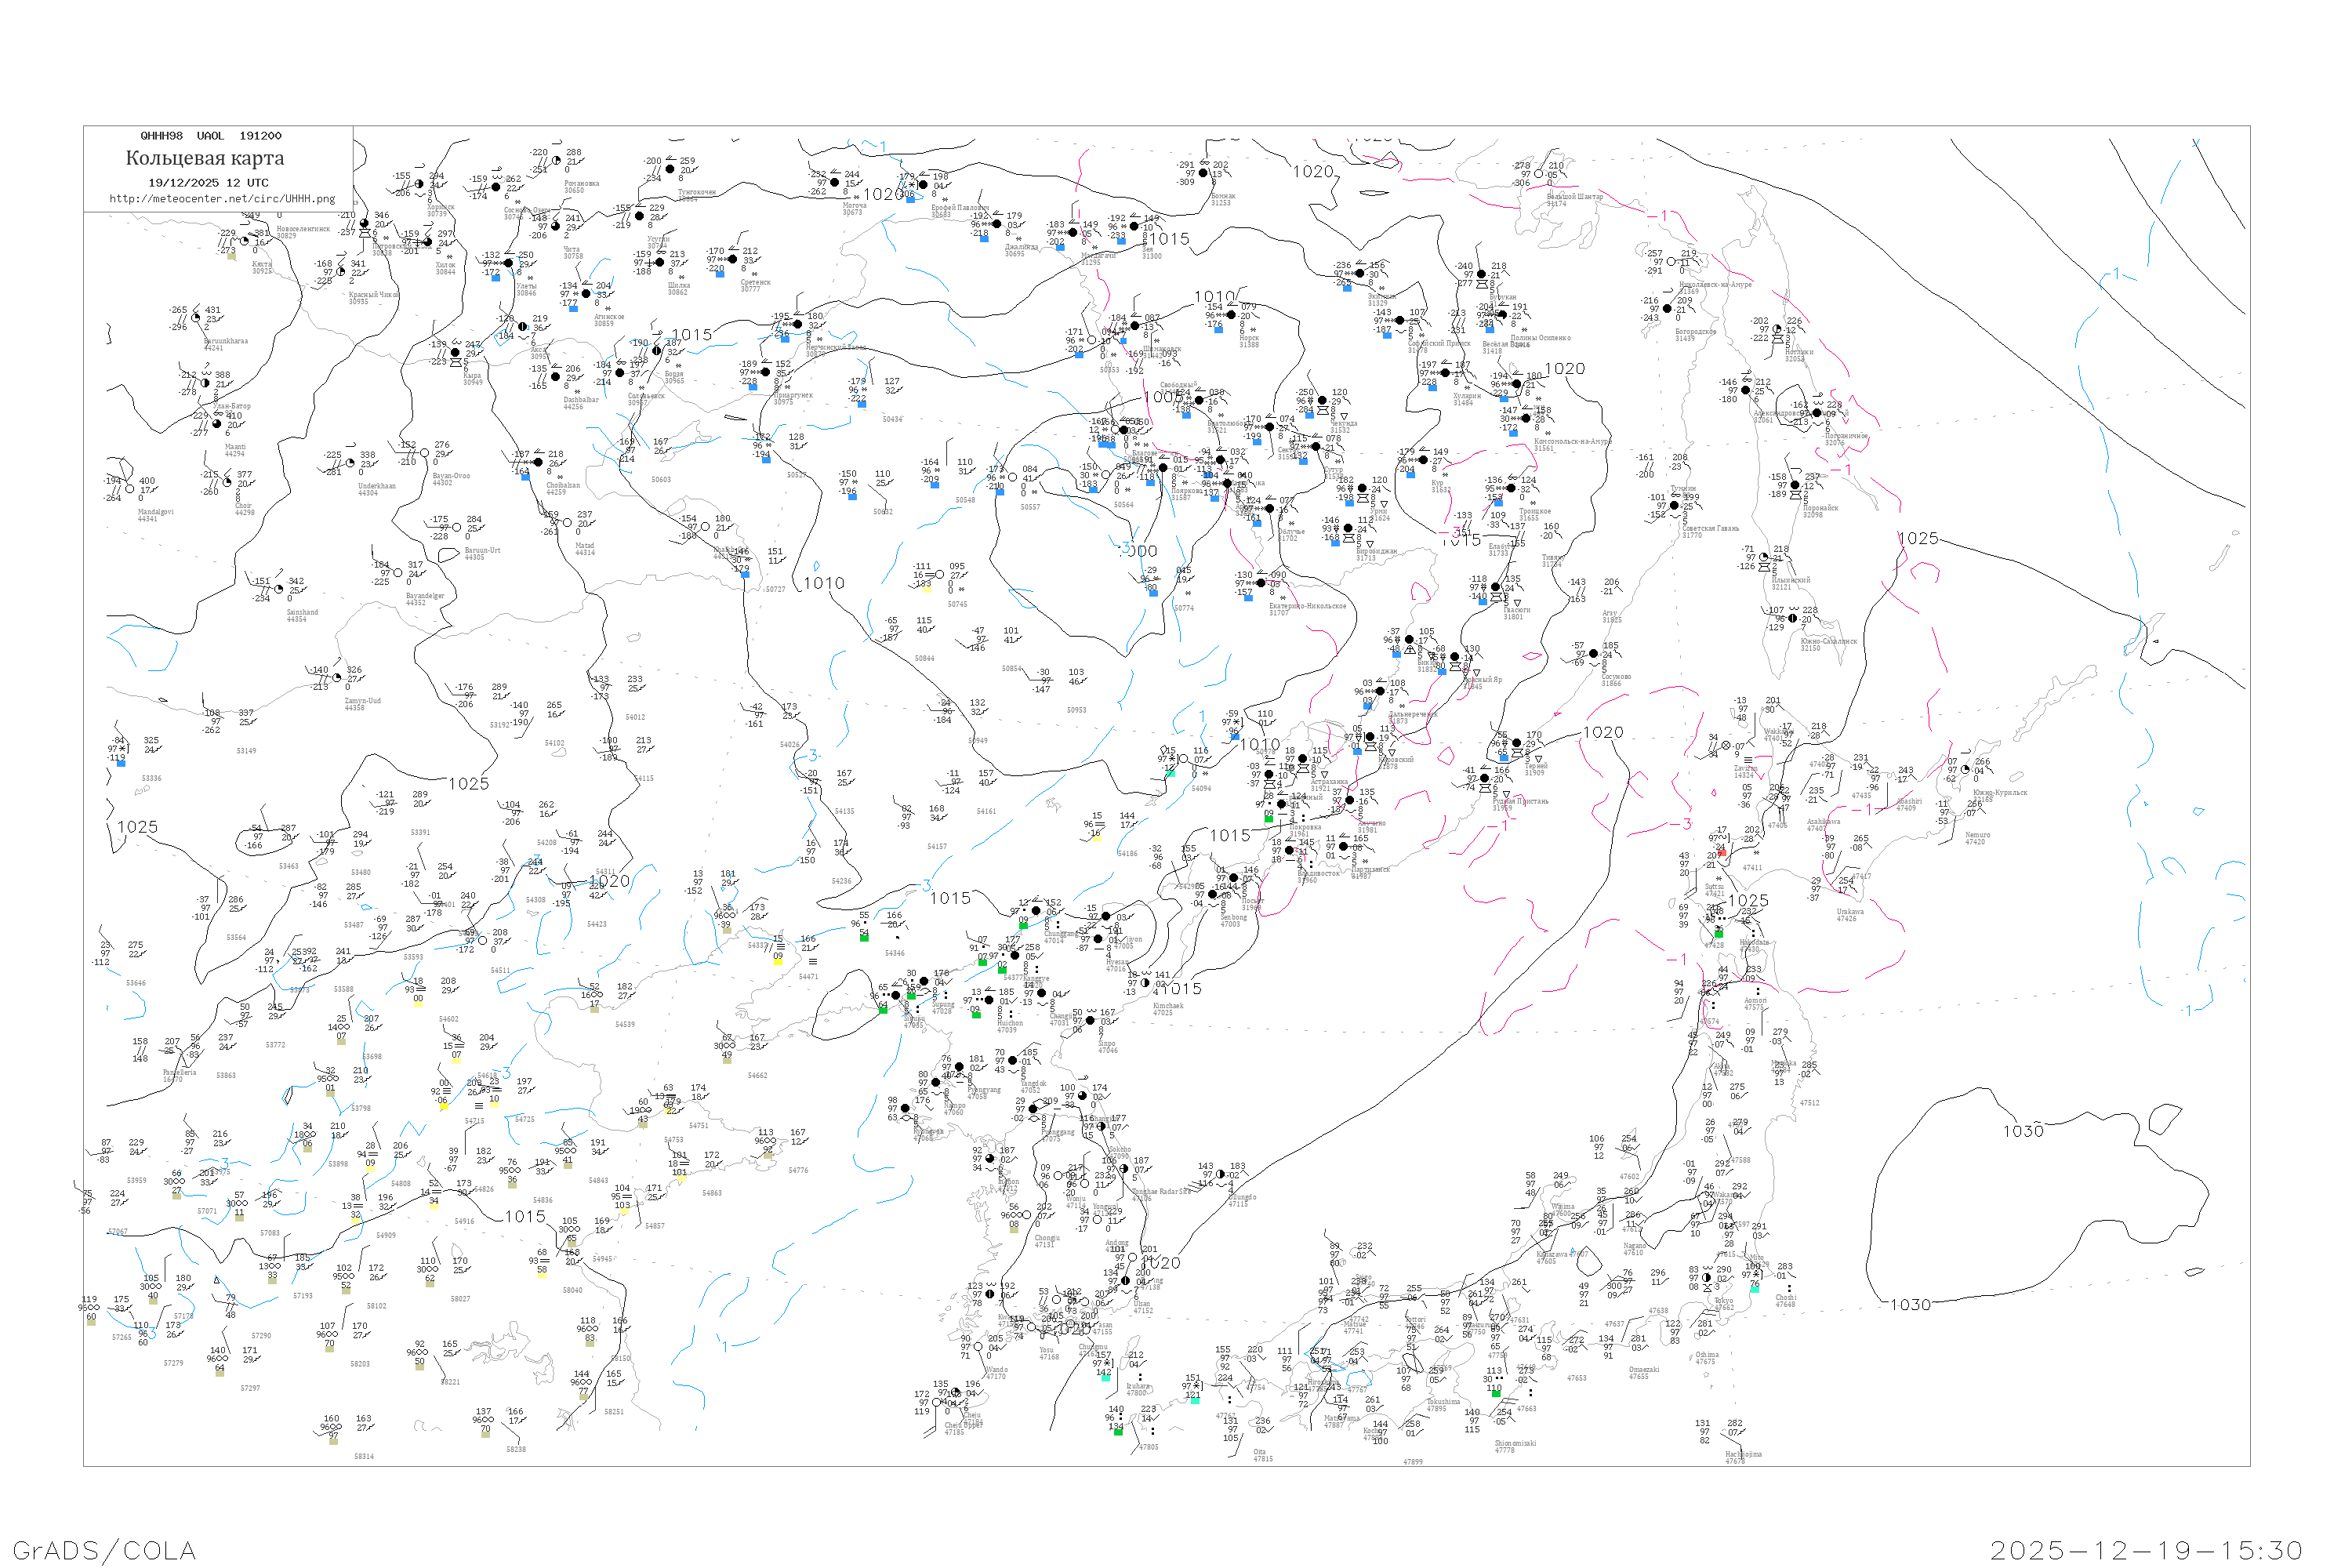This screenshot has height=1568, width=2352.
Task: Click the Романовка 30650 station cloud-cover symbol
Action: click(556, 160)
